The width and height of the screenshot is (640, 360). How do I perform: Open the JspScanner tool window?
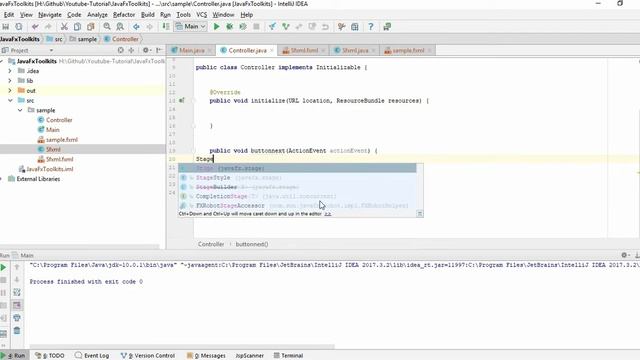pyautogui.click(x=249, y=356)
